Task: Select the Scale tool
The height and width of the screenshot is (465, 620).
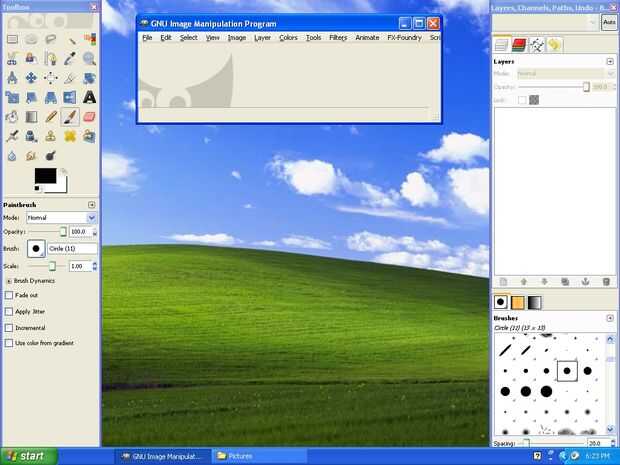Action: click(x=12, y=97)
